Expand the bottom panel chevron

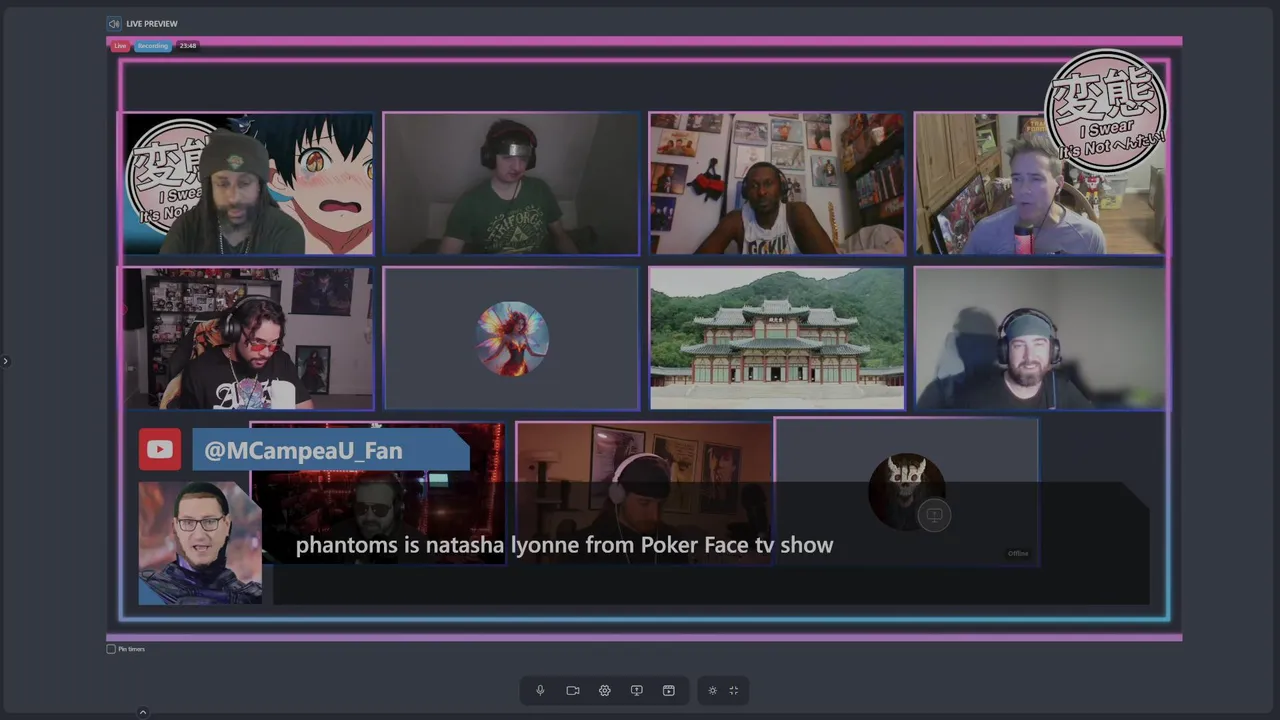click(142, 712)
